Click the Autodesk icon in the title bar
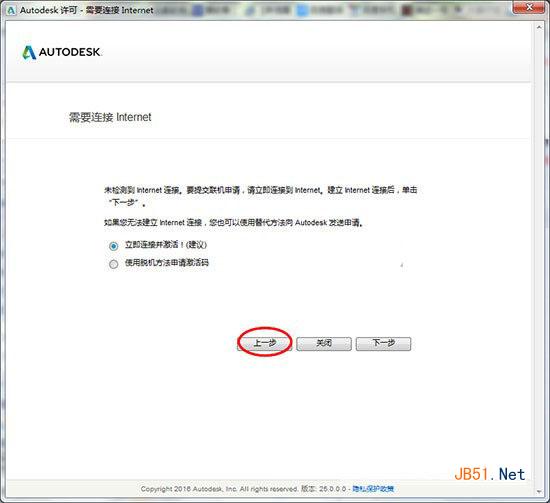The image size is (550, 503). 11,10
